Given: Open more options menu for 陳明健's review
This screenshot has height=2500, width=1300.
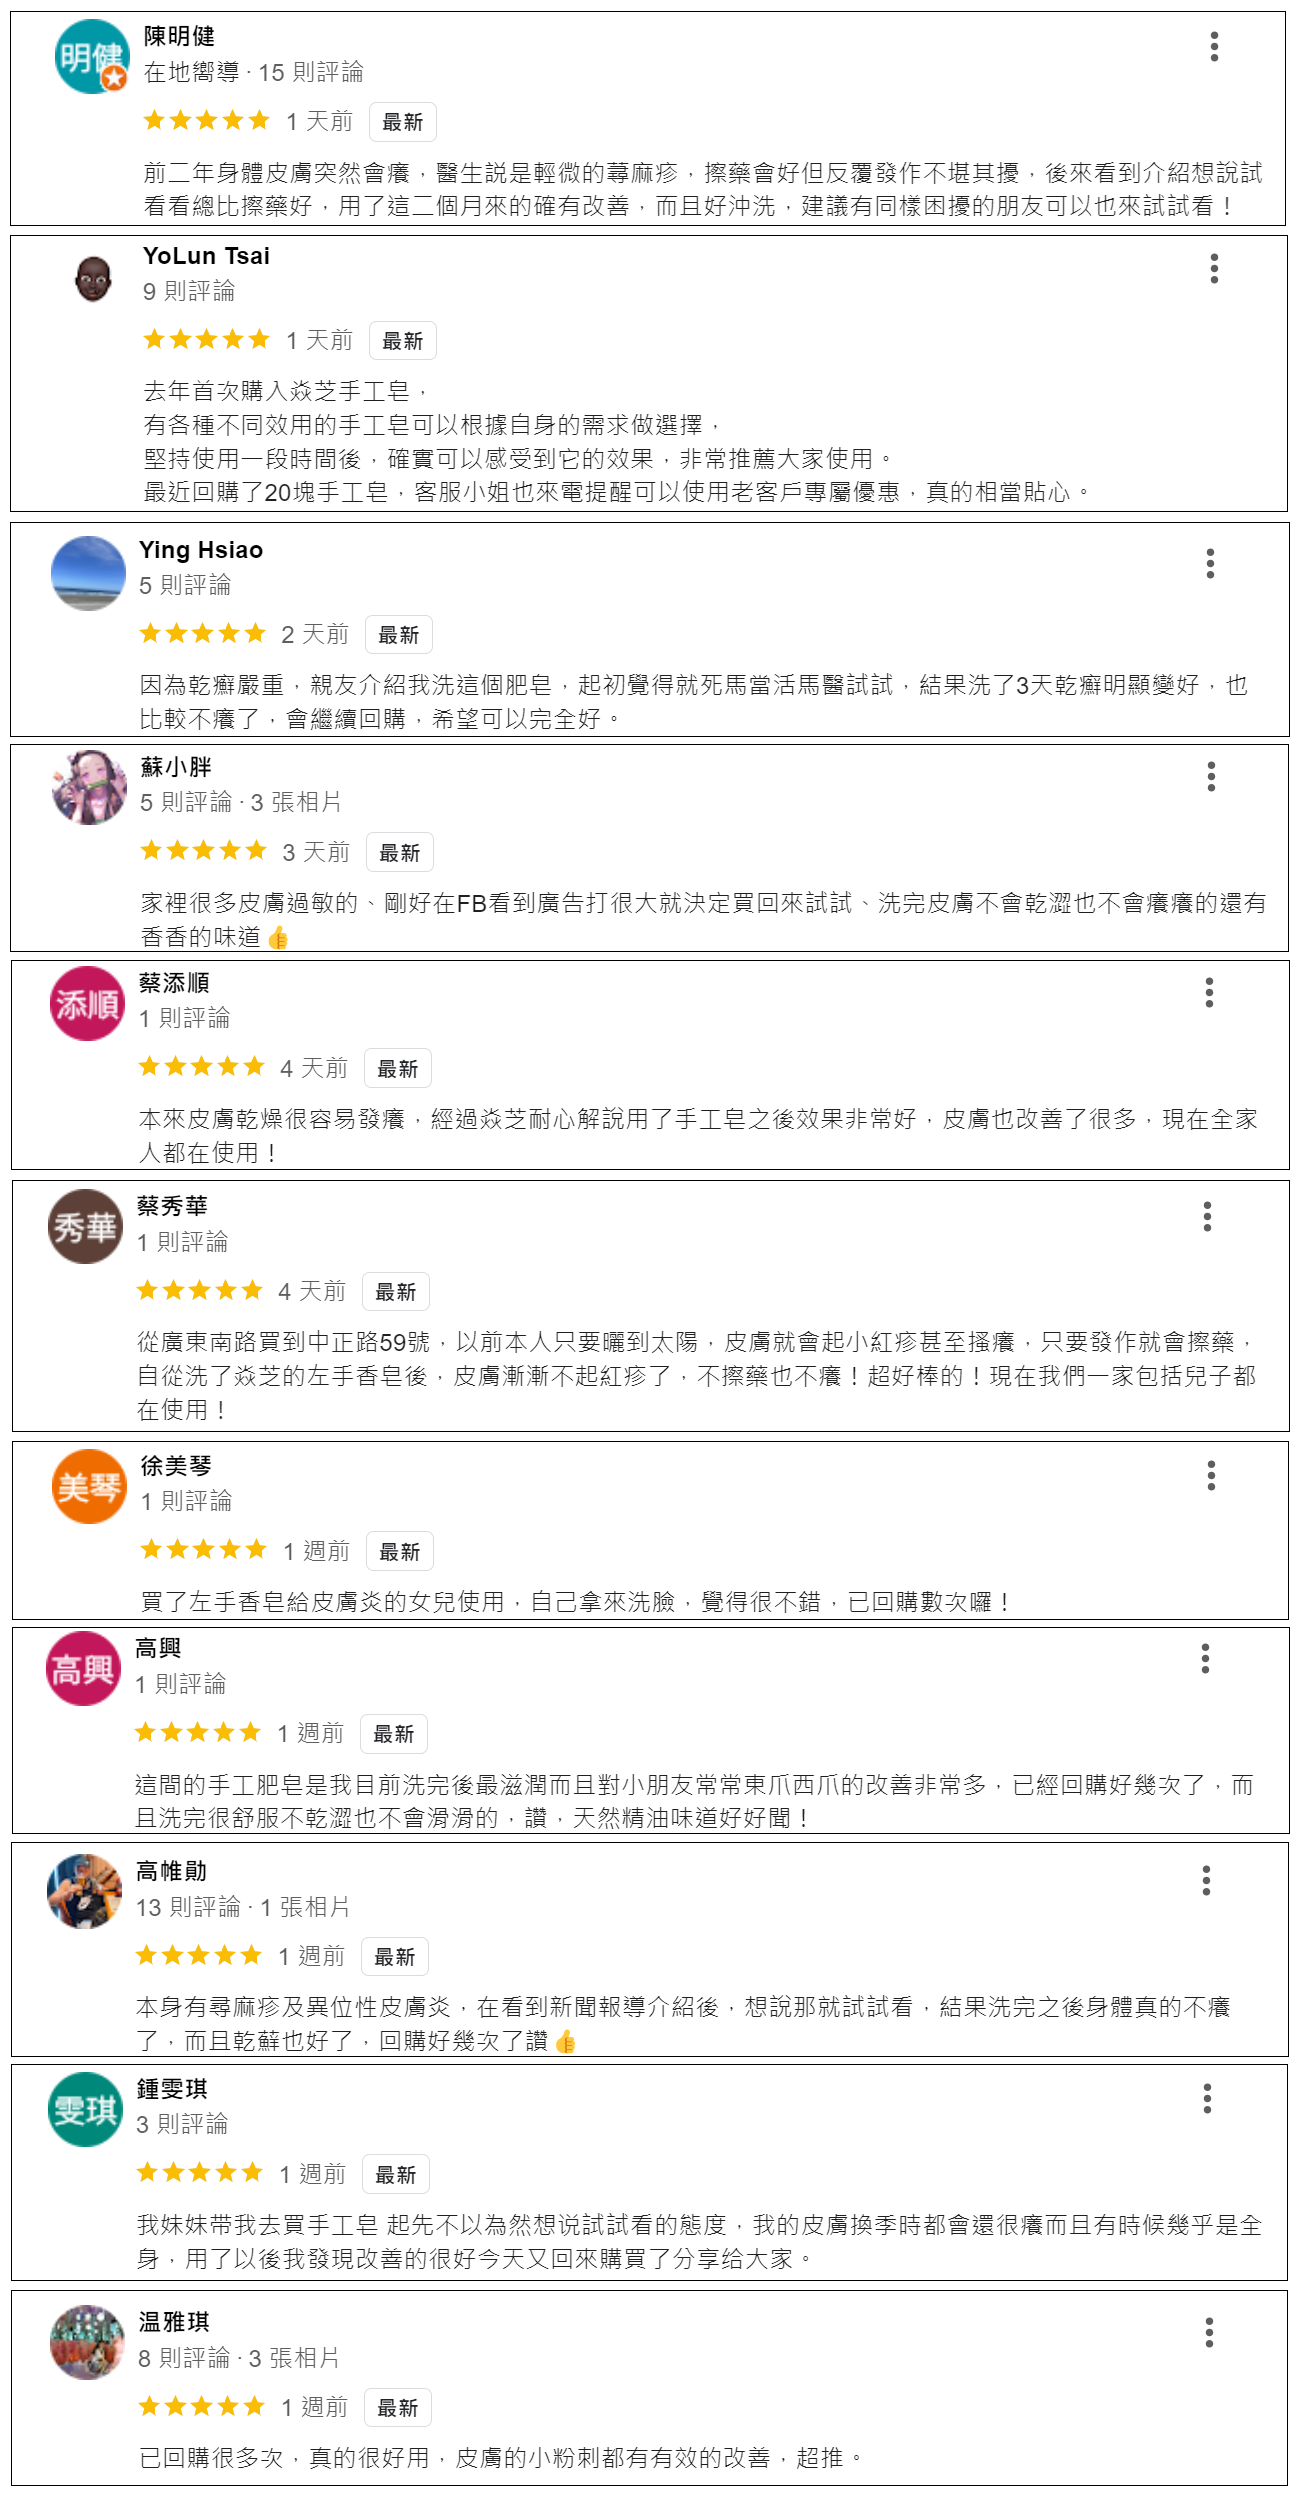Looking at the screenshot, I should click(1214, 47).
